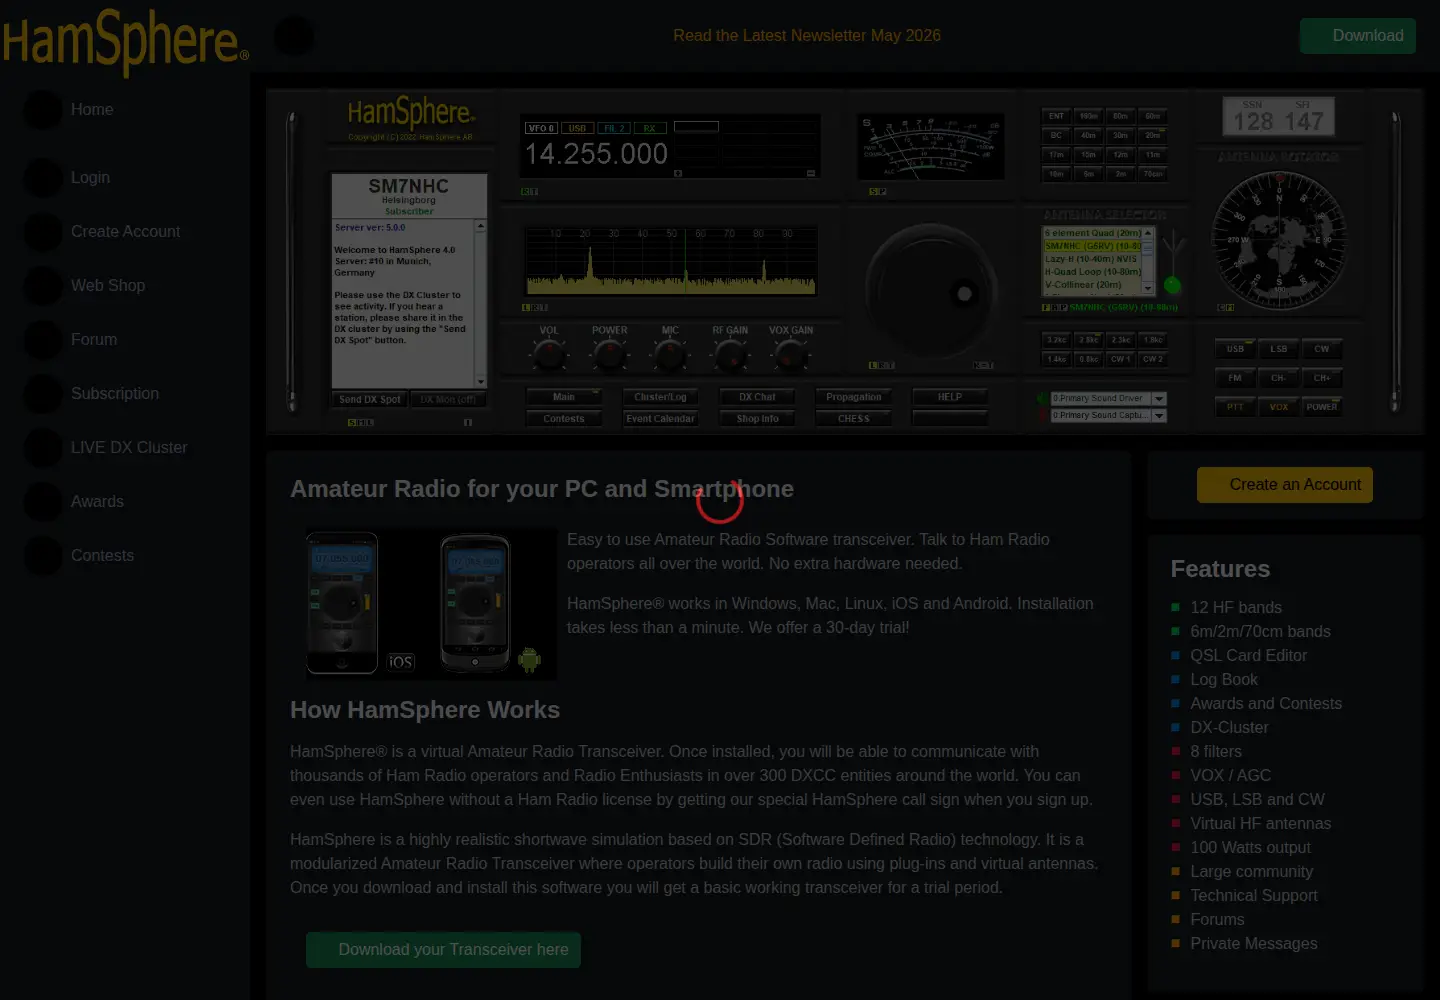This screenshot has width=1440, height=1000.
Task: Click the round icon beside Home
Action: click(x=43, y=110)
